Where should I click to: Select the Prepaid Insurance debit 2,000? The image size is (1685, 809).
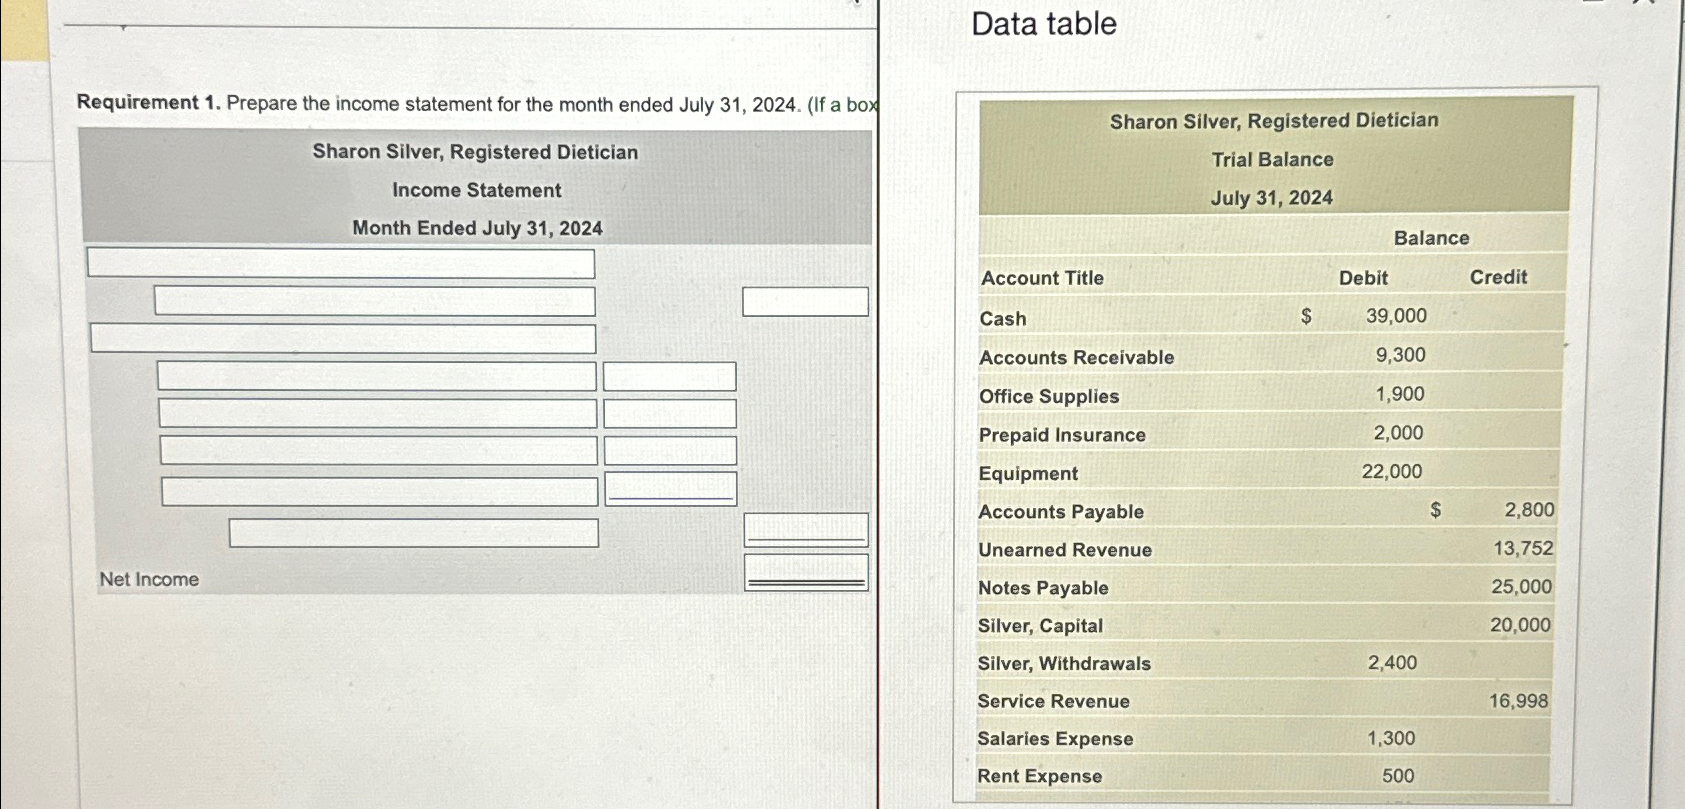tap(1398, 433)
